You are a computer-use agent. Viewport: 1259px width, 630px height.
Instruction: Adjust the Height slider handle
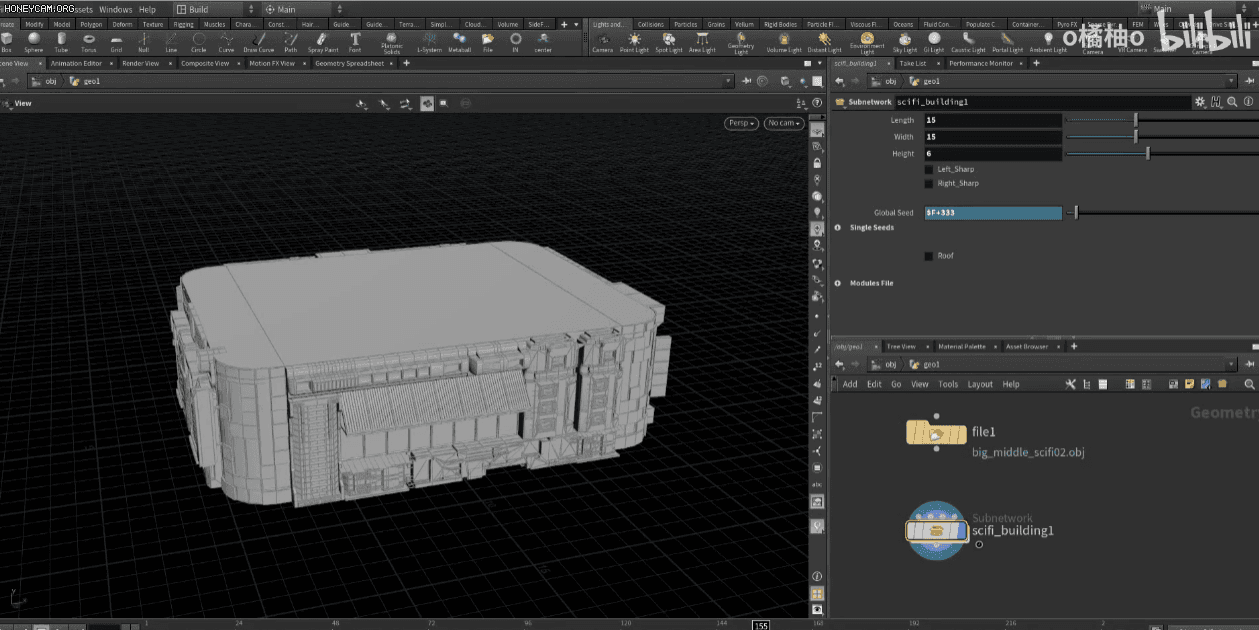click(1147, 153)
